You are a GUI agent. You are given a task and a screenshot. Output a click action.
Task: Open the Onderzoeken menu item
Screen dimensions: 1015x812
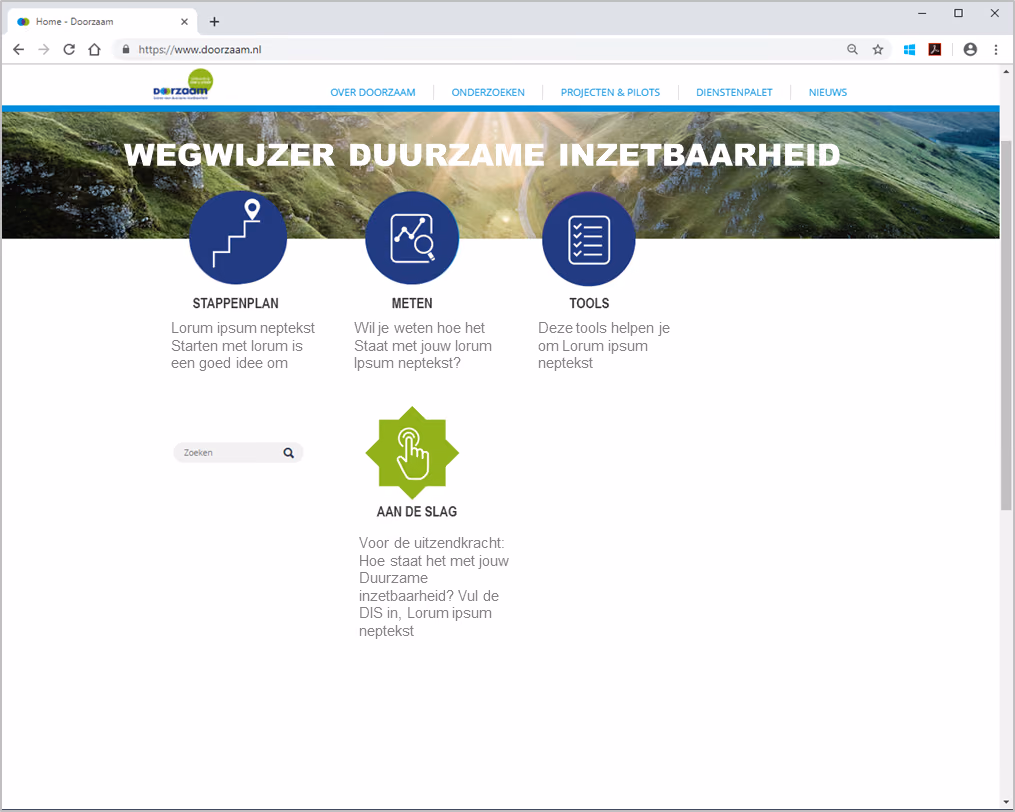tap(488, 93)
